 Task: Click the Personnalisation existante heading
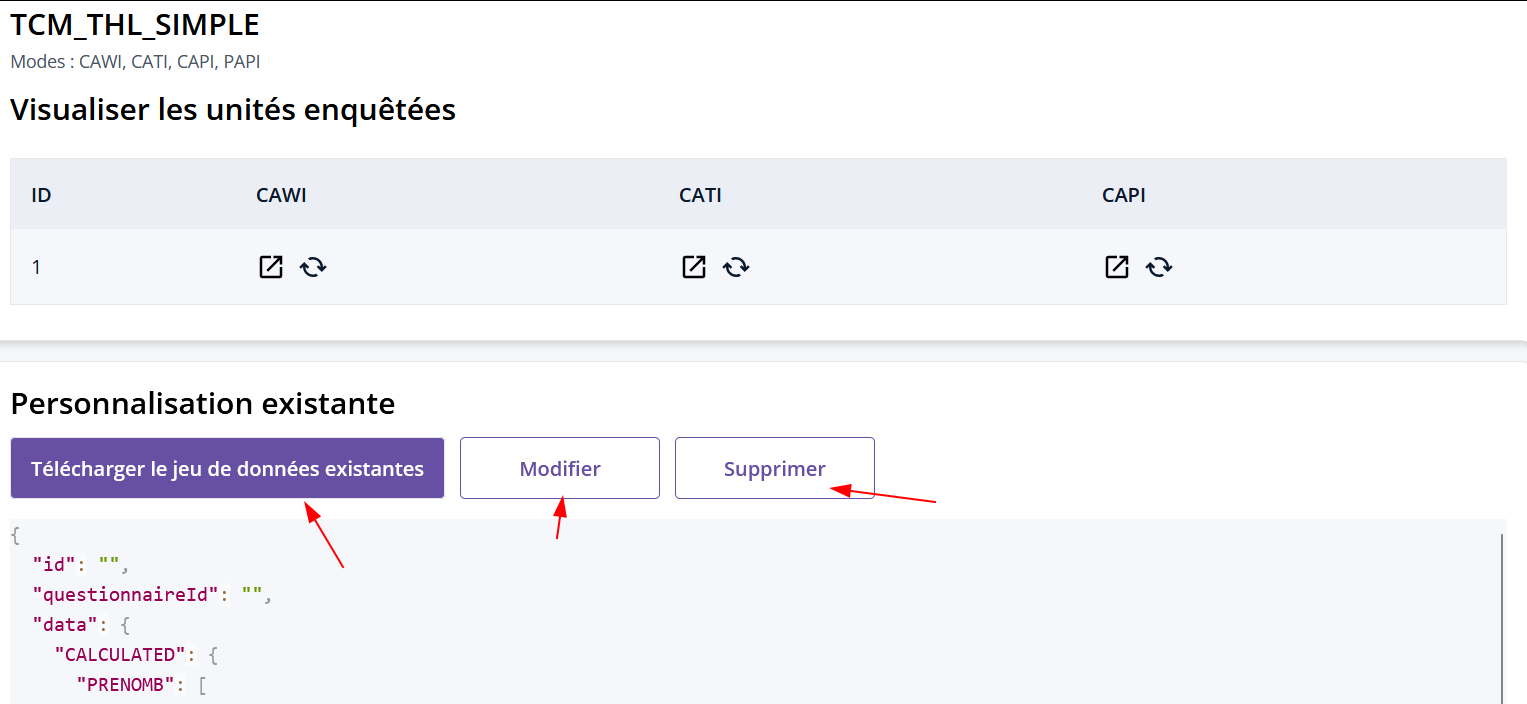[203, 404]
